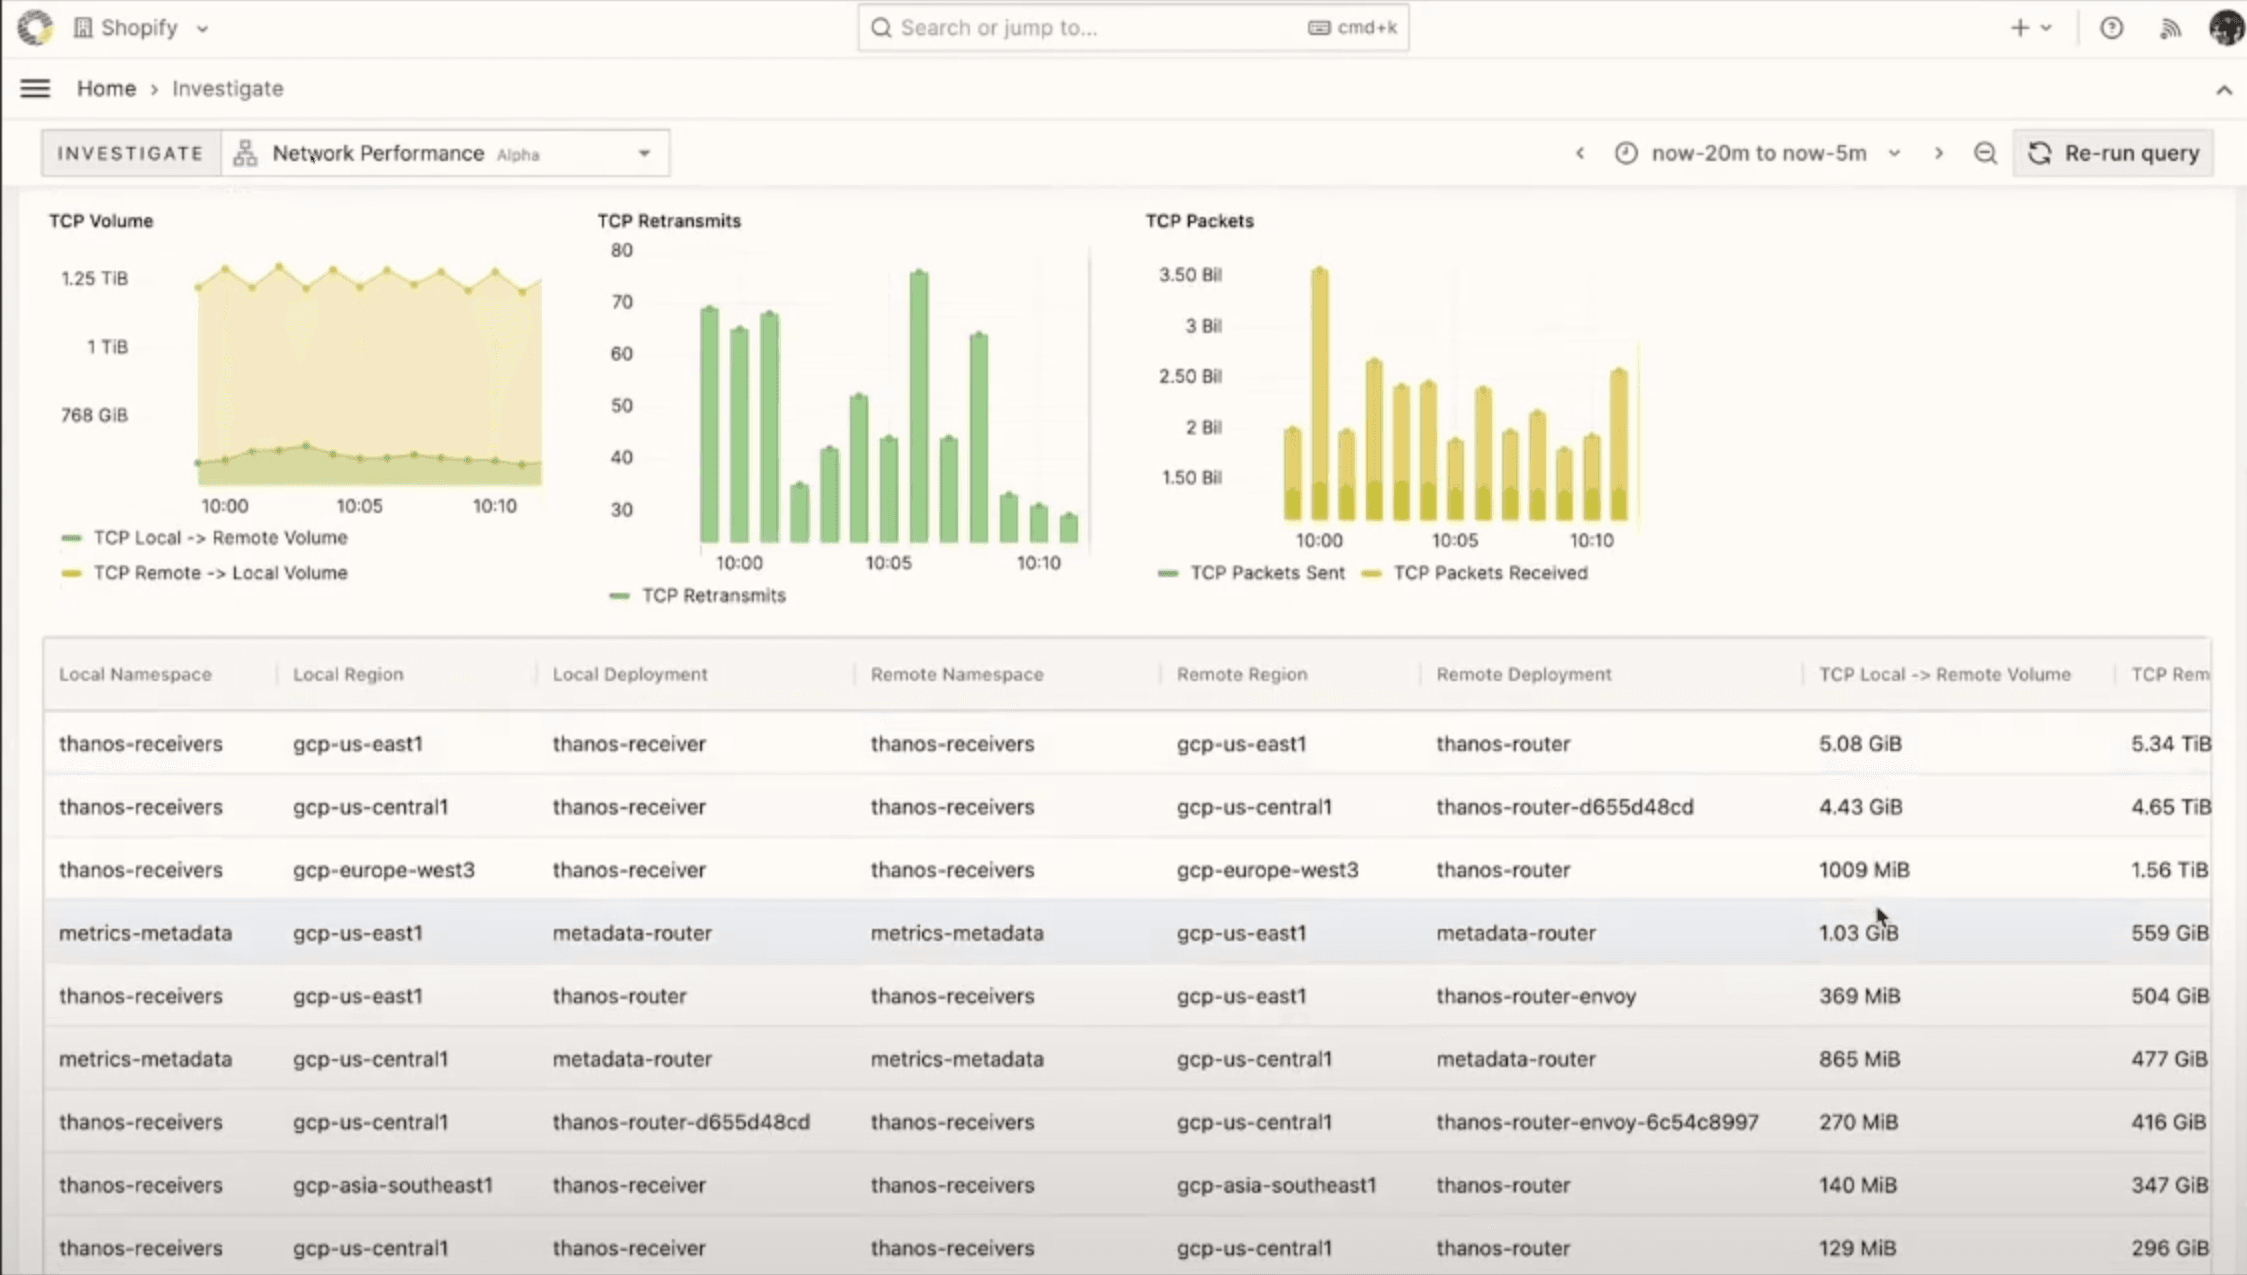Toggle TCP Local -> Remote Volume legend series
Viewport: 2247px width, 1275px height.
click(x=220, y=538)
